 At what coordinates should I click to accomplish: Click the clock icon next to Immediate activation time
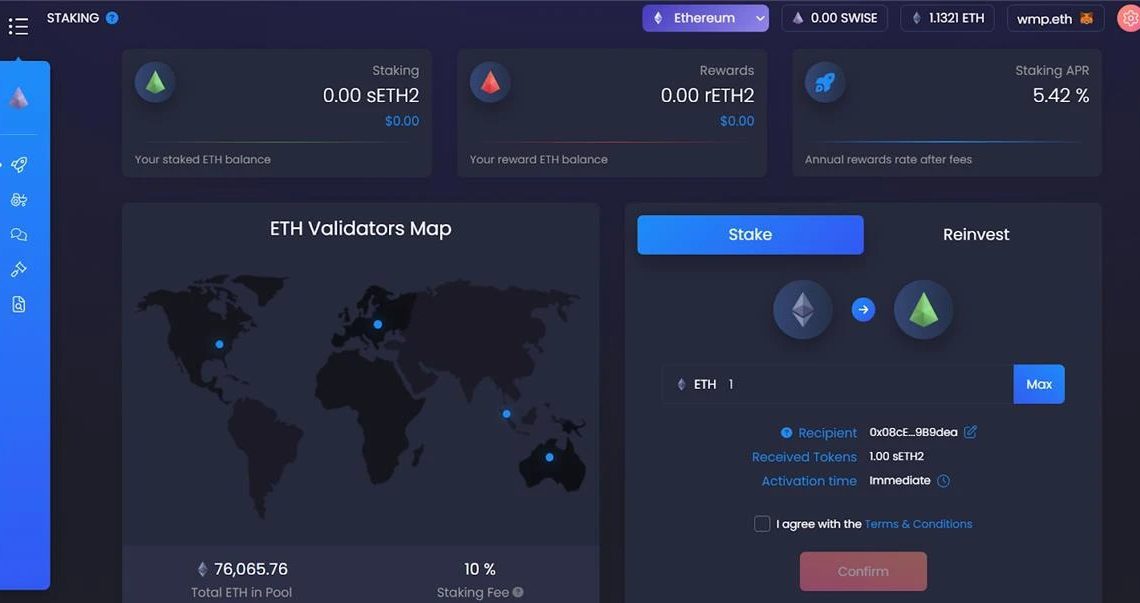944,480
